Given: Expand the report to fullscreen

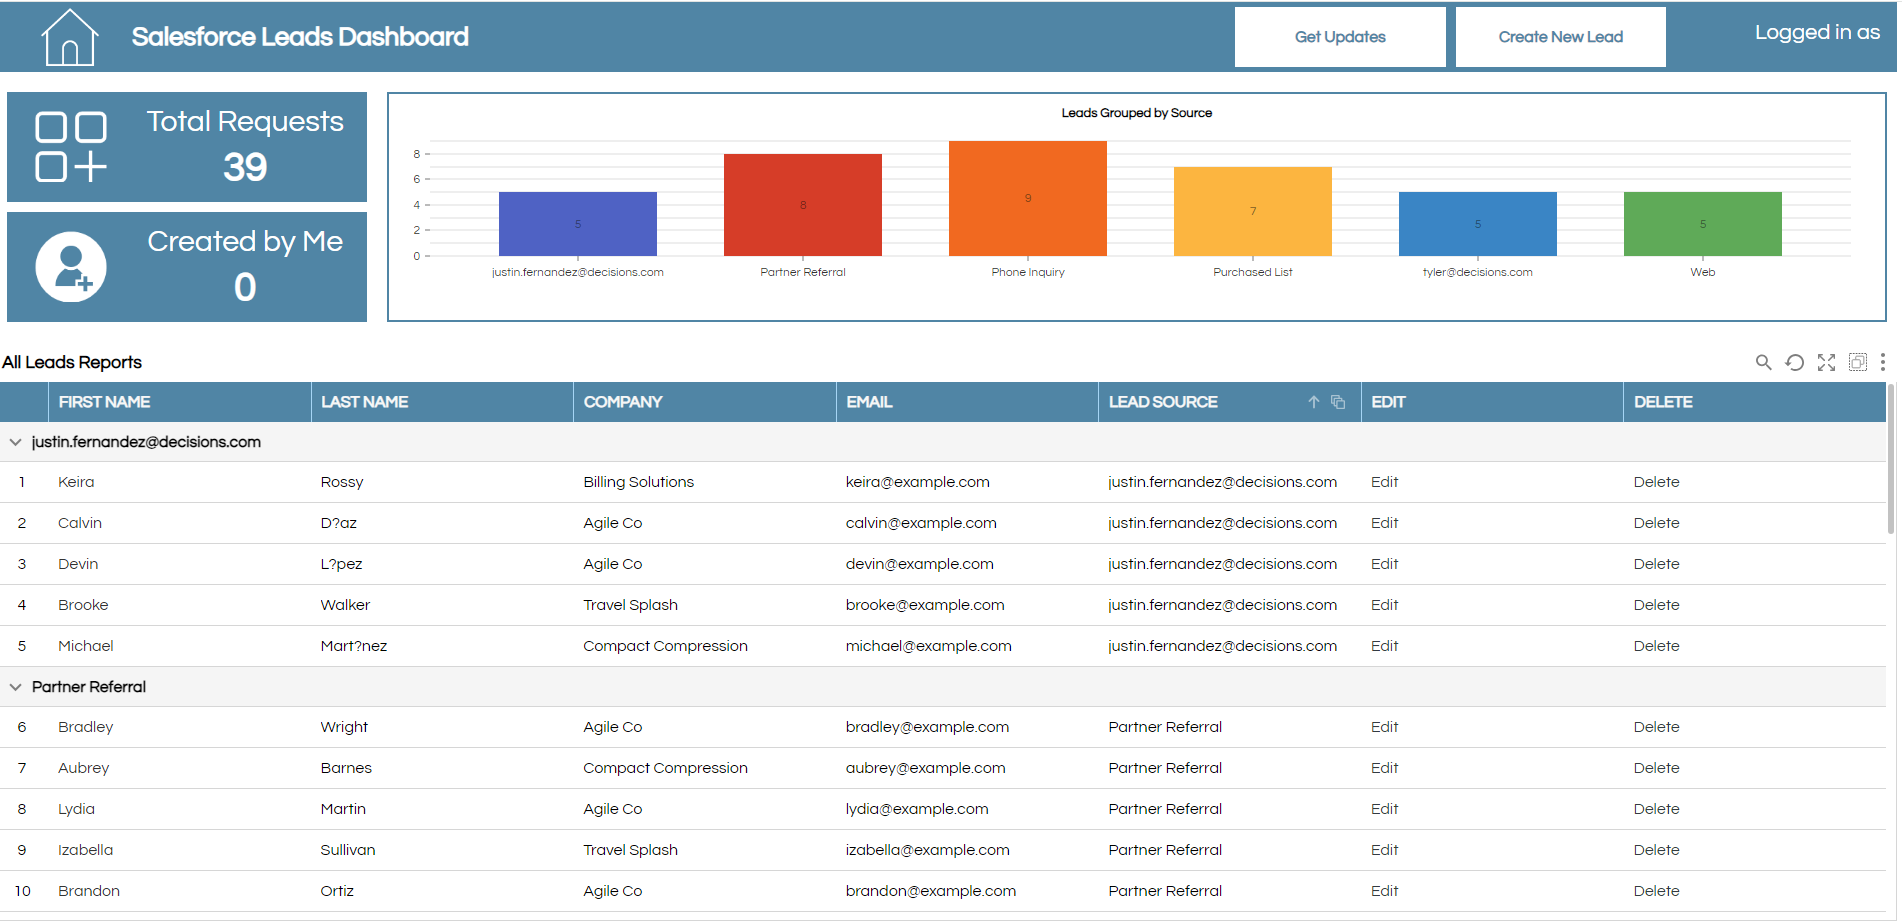Looking at the screenshot, I should click(x=1826, y=362).
